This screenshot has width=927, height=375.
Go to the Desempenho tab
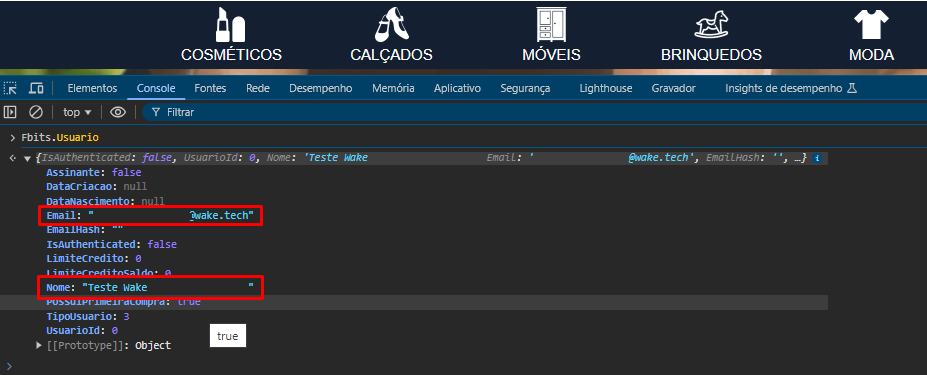tap(320, 88)
